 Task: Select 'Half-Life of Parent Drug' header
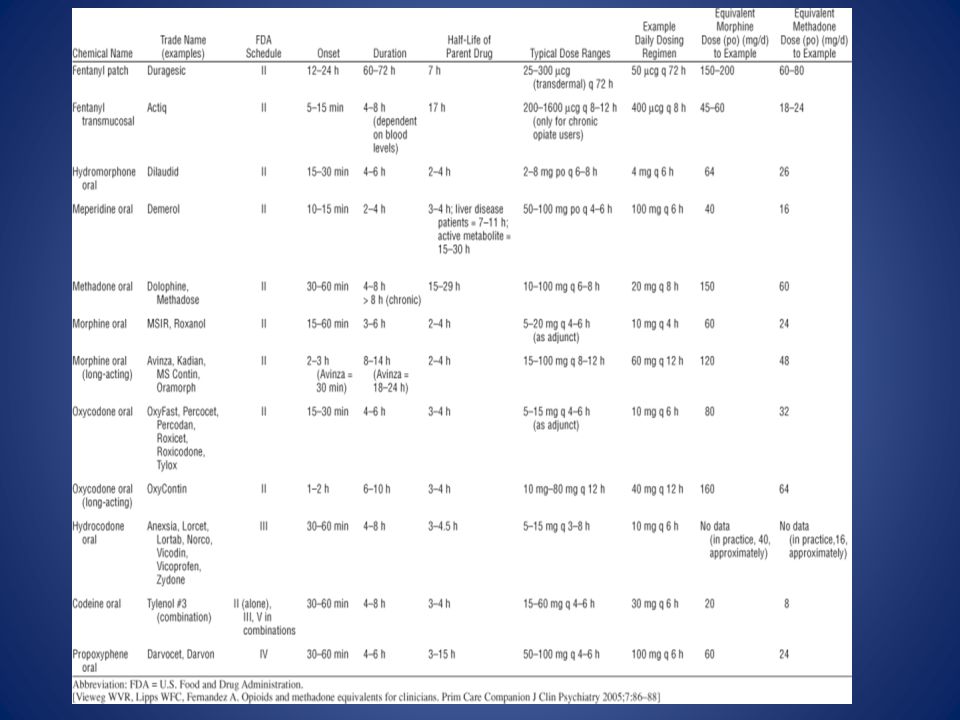click(x=469, y=47)
